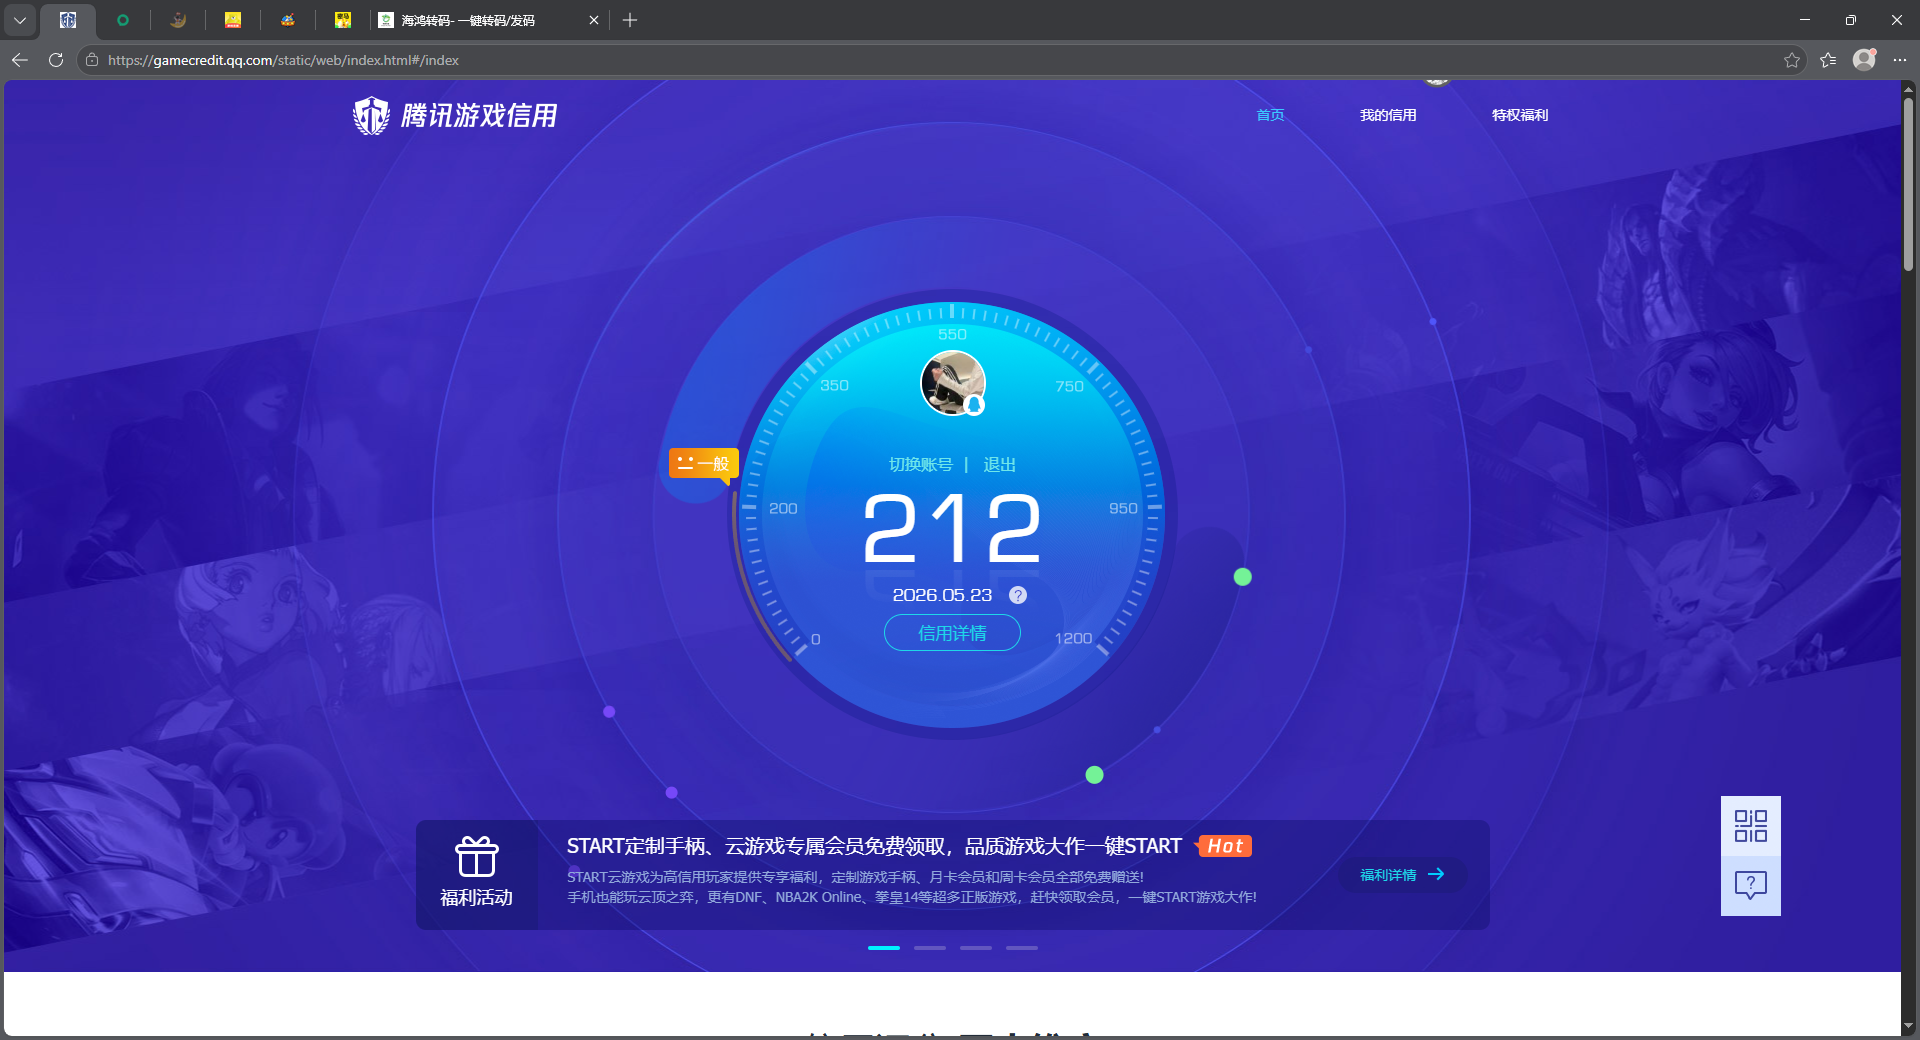Reload the current page
The height and width of the screenshot is (1040, 1920).
pos(56,60)
